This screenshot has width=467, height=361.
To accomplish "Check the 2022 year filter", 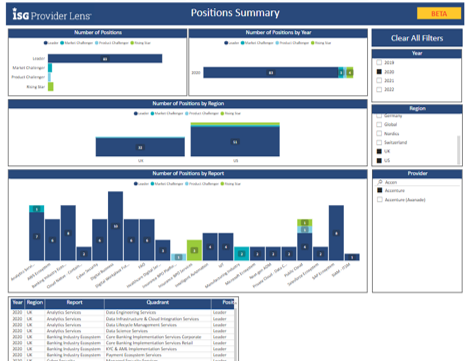I will coord(379,89).
